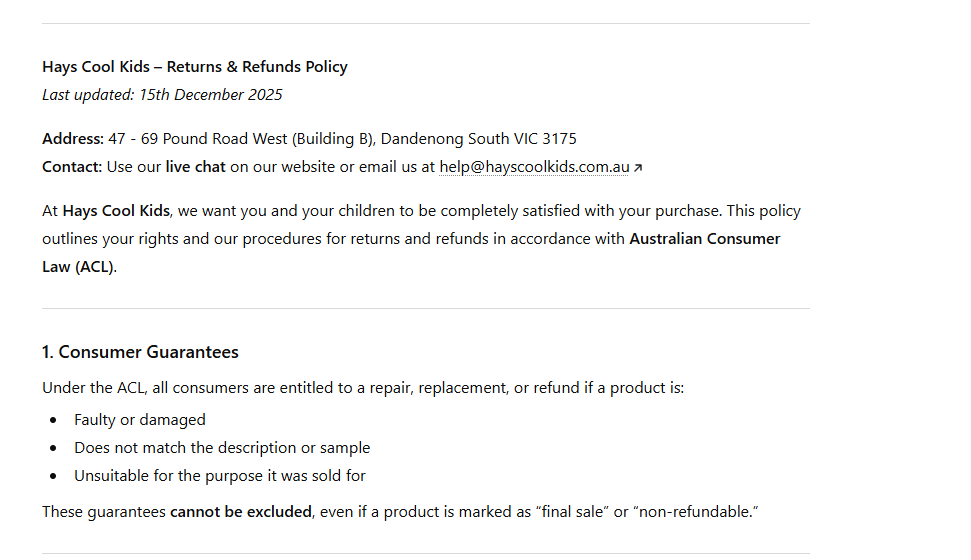Open the help@hayscoolkids.com.au email link
Viewport: 971px width, 560px height.
[534, 167]
